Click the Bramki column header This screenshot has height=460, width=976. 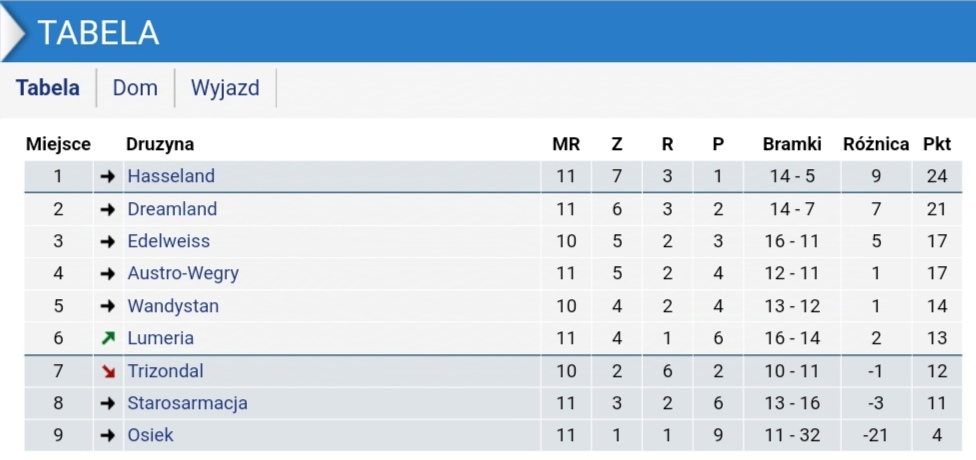[792, 144]
